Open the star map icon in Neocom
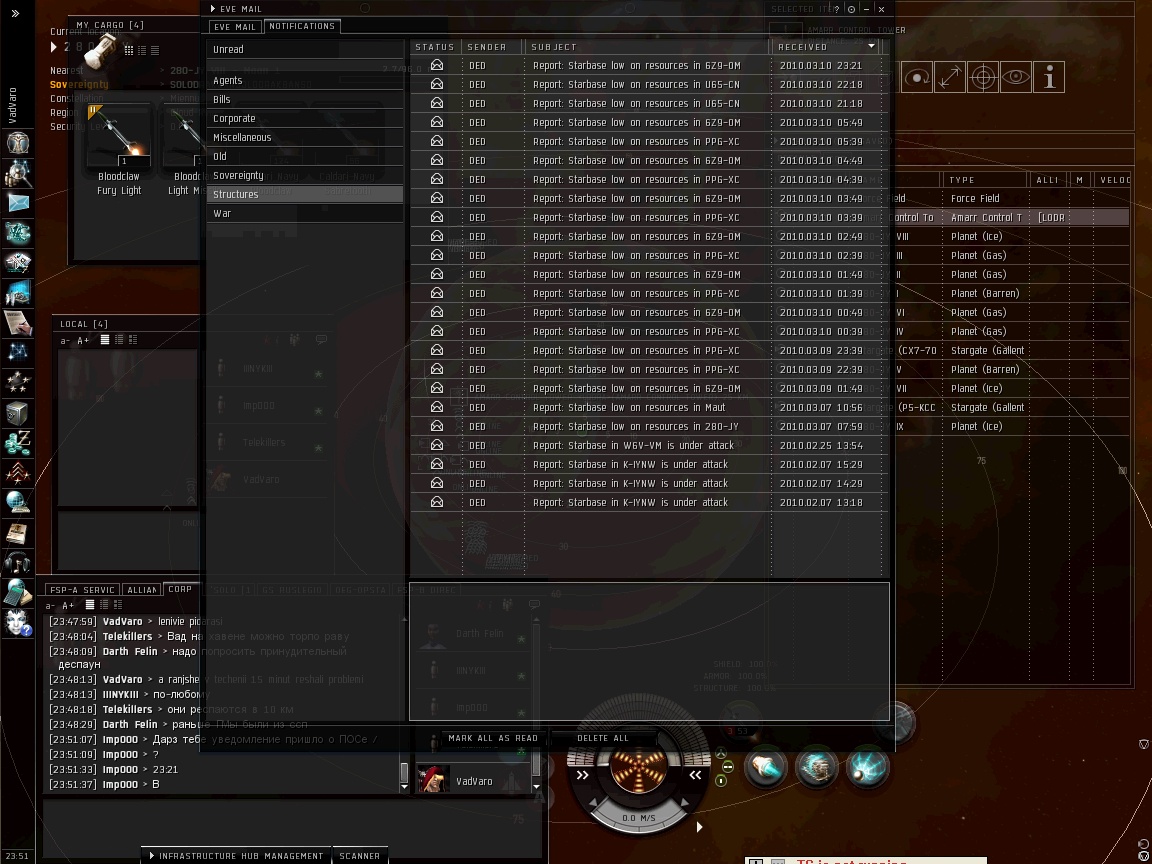This screenshot has width=1152, height=864. click(18, 353)
